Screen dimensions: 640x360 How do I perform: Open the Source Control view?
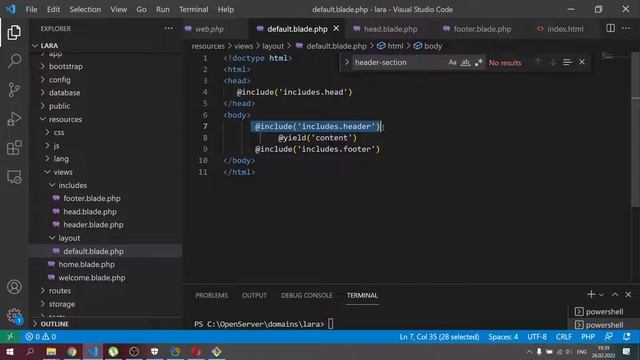(x=14, y=90)
